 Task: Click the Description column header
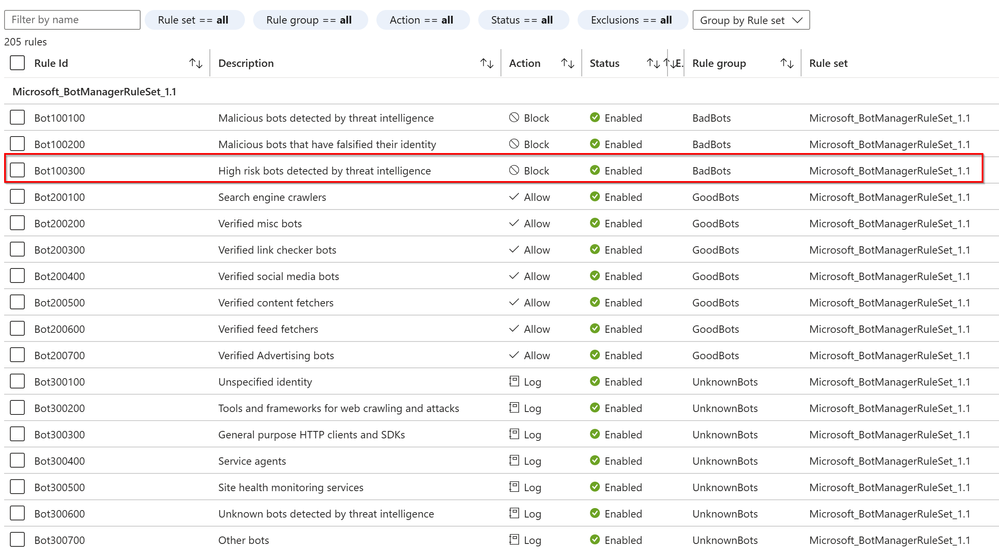pyautogui.click(x=246, y=63)
